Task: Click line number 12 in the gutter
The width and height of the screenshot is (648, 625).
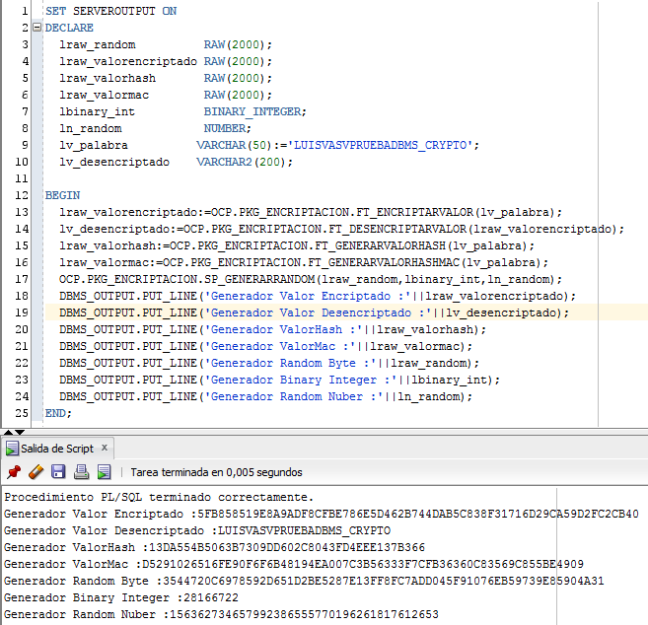Action: (22, 195)
